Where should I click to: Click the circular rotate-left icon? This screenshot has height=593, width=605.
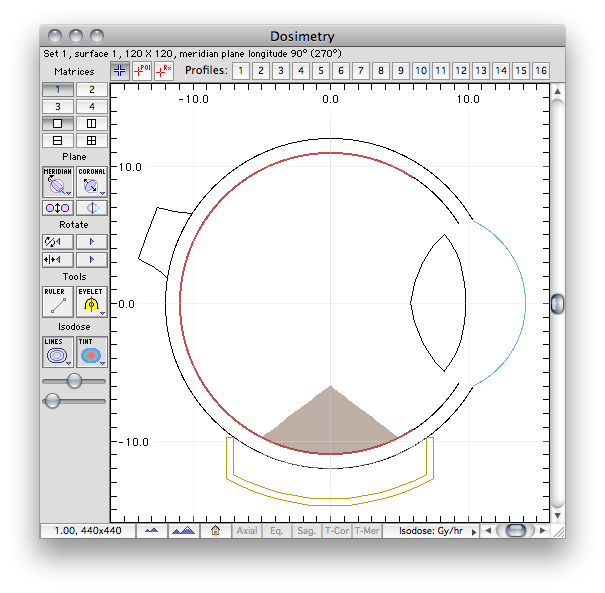click(57, 242)
